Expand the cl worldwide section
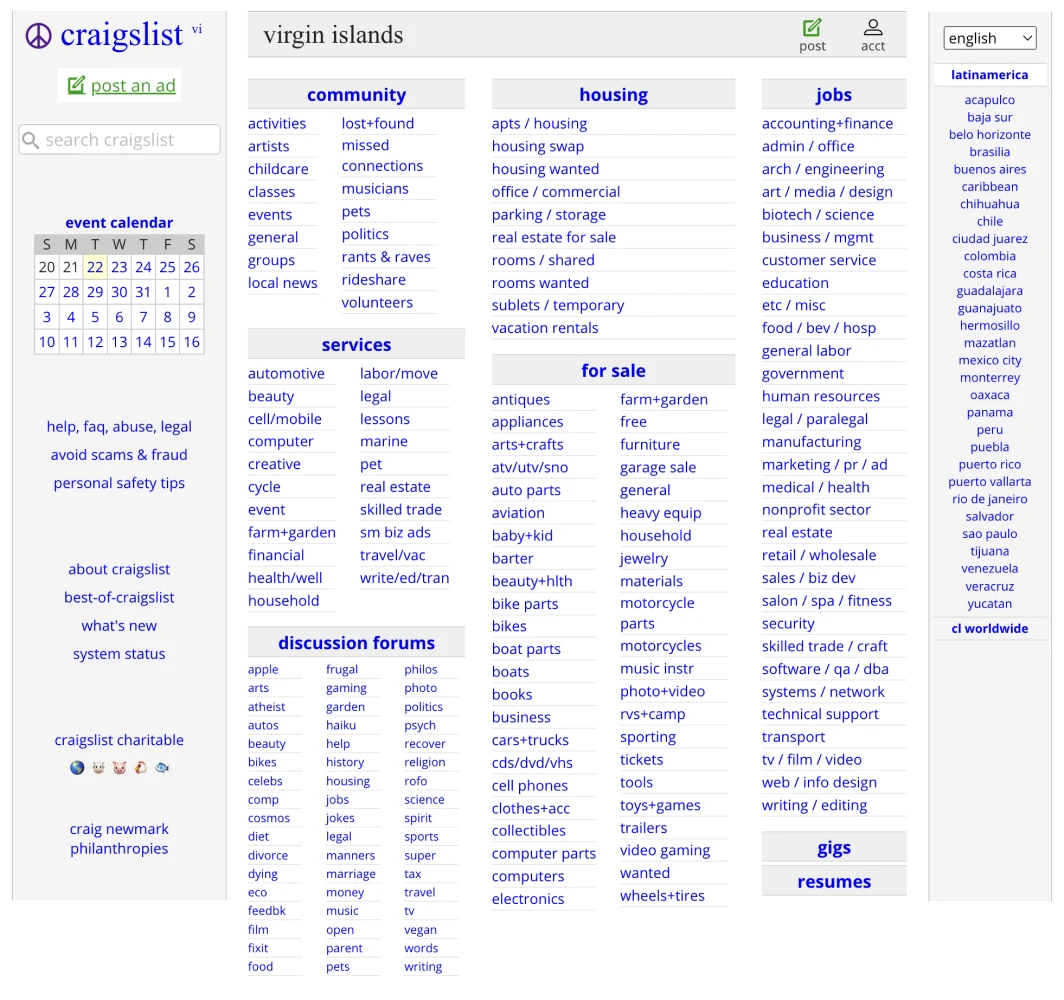This screenshot has width=1064, height=1000. (989, 628)
